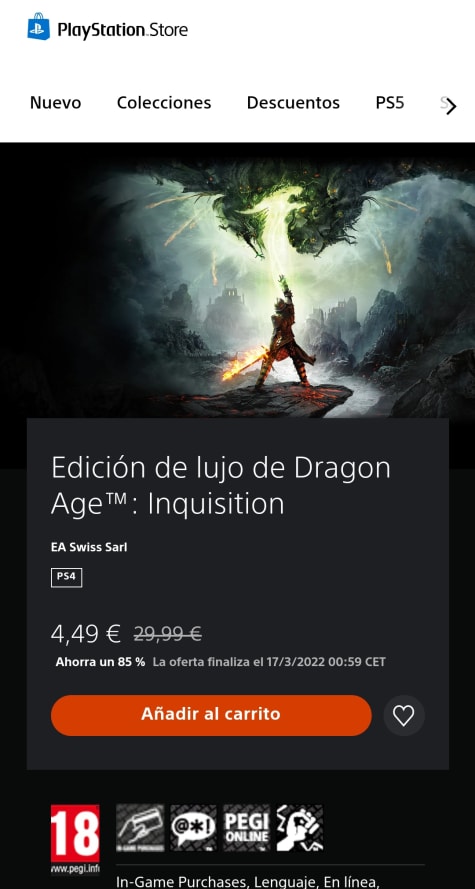Click the in-game purchases PEGI icon
475x889 pixels.
pyautogui.click(x=140, y=828)
